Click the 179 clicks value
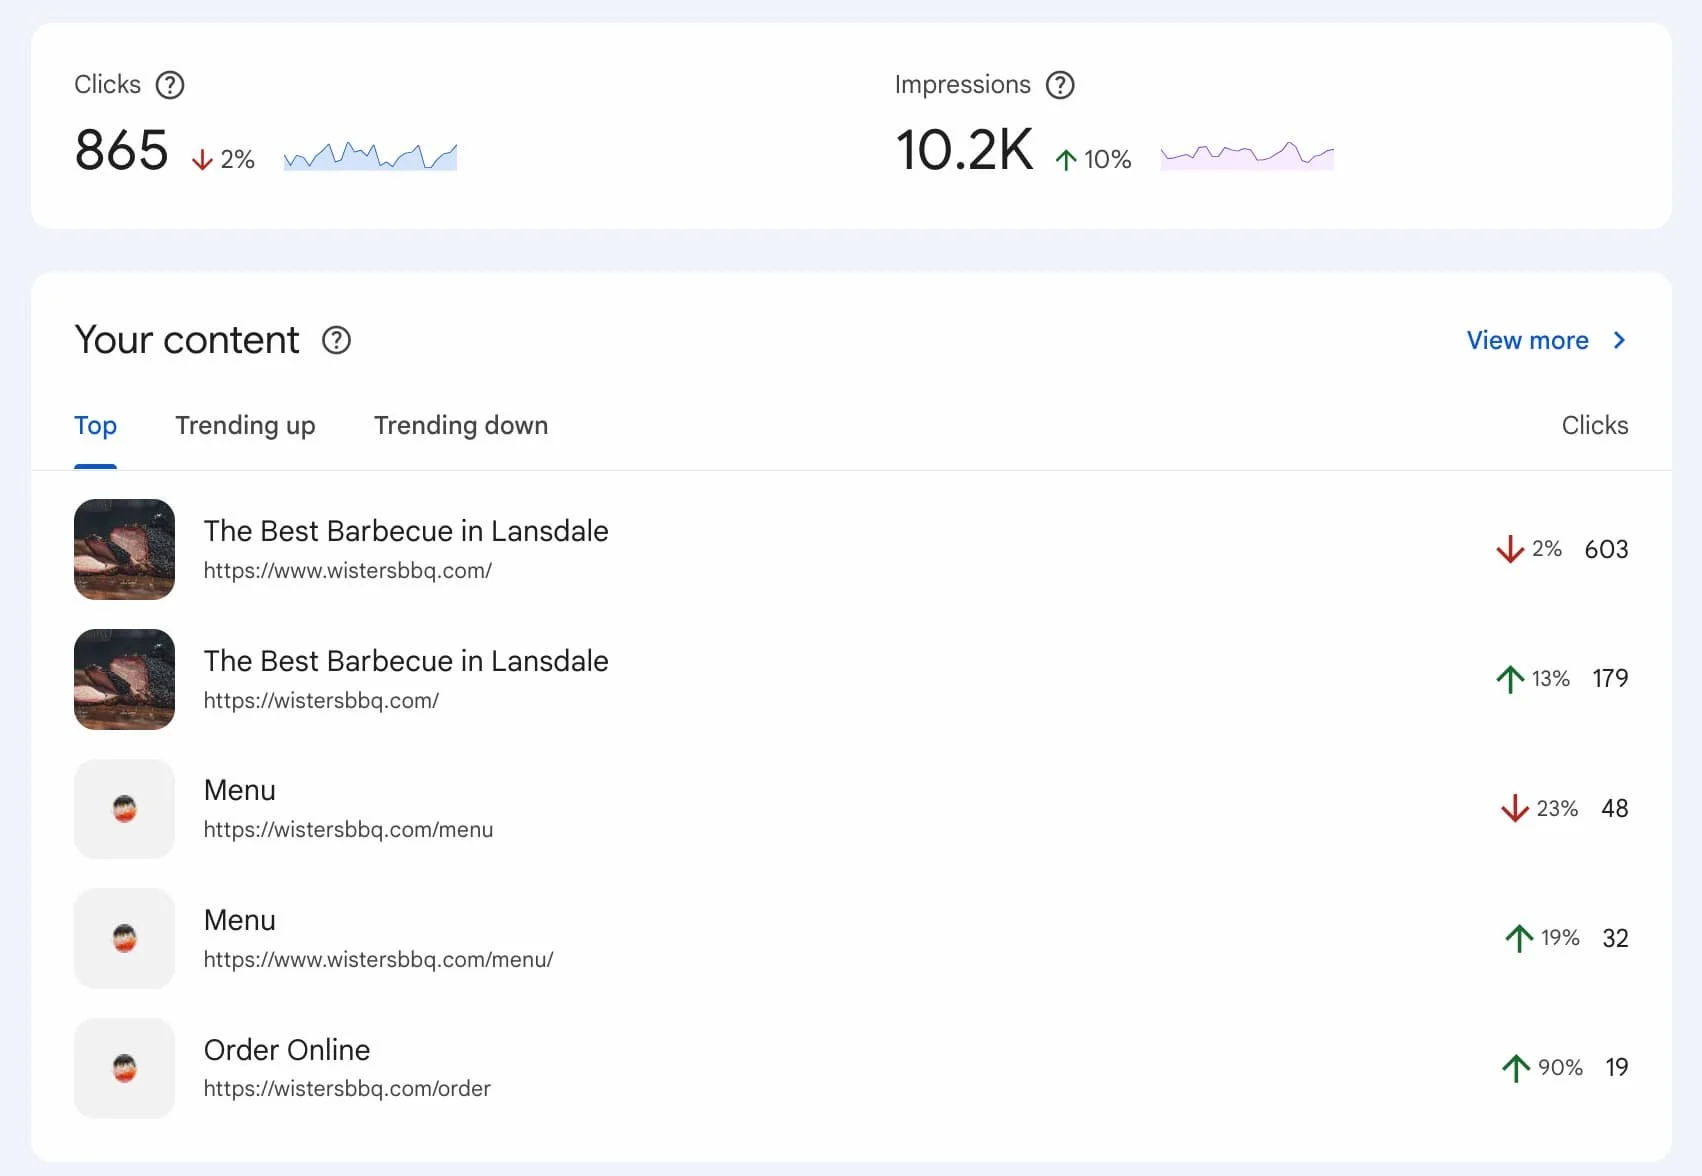 tap(1610, 678)
